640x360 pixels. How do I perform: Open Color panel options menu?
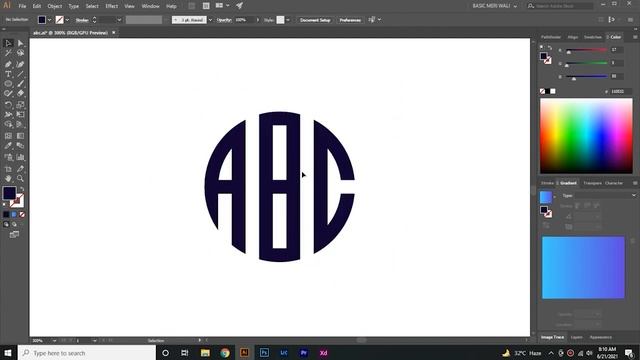tap(635, 37)
